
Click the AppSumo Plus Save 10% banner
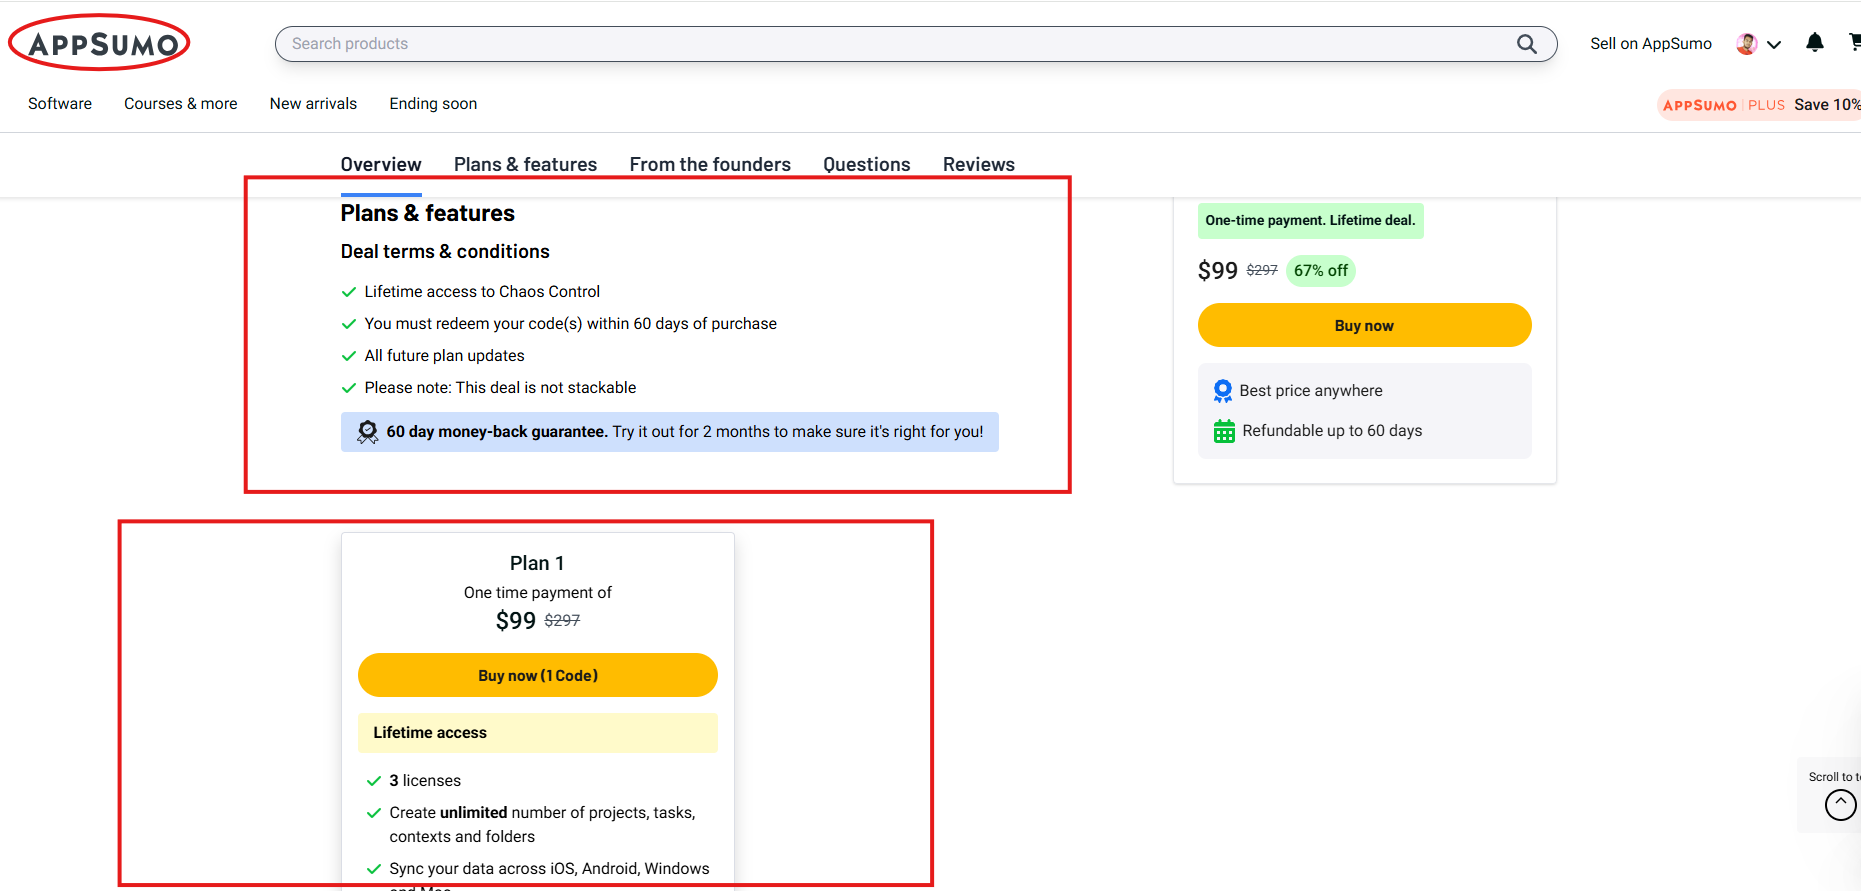click(1760, 105)
